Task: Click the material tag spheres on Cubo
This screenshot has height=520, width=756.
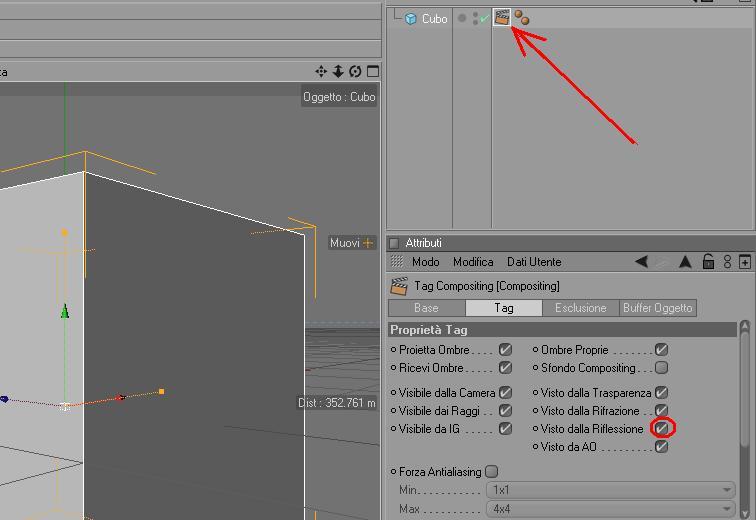Action: pos(522,18)
